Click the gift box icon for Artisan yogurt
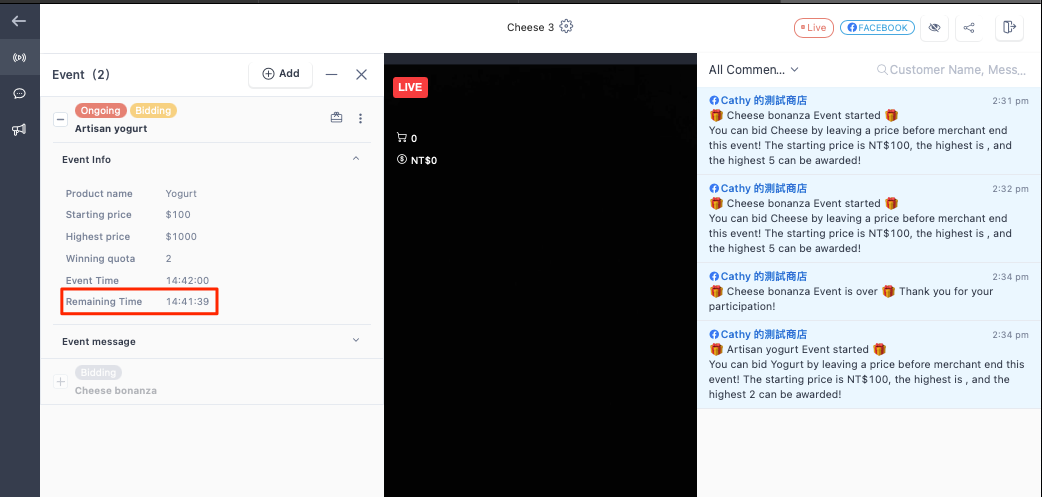The height and width of the screenshot is (497, 1042). 336,118
